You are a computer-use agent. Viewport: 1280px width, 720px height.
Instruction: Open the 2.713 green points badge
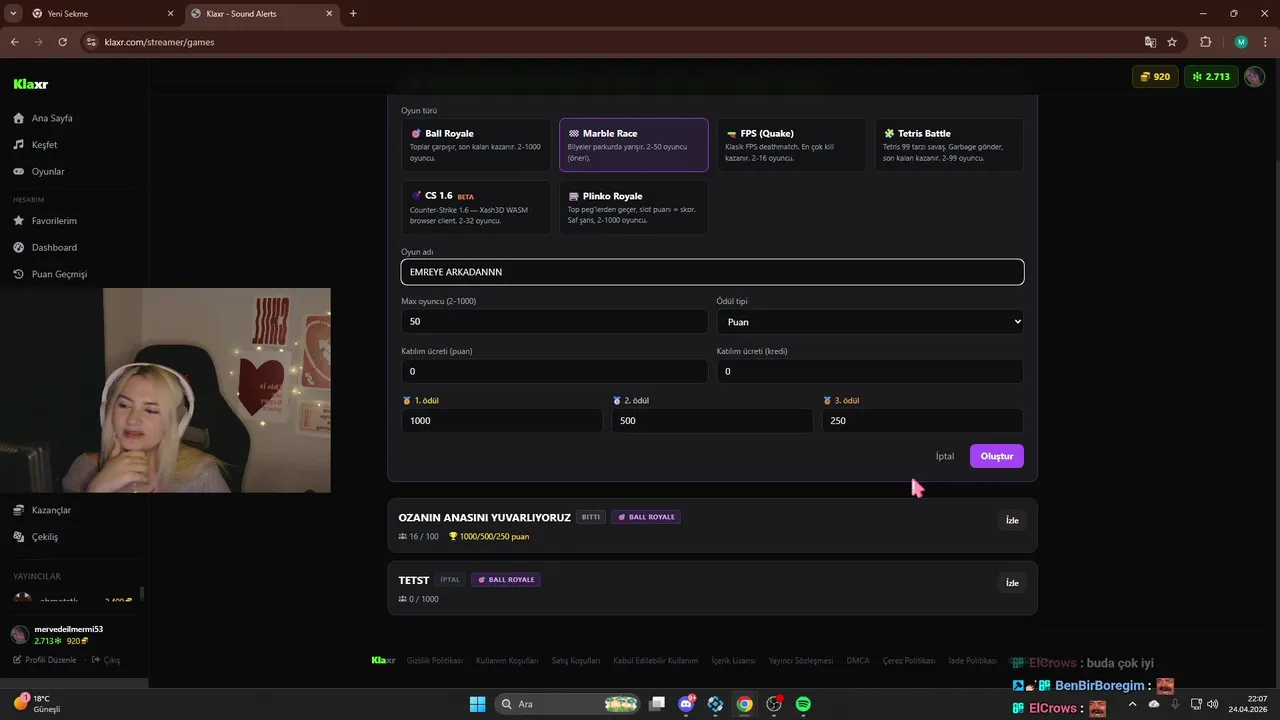(1211, 77)
